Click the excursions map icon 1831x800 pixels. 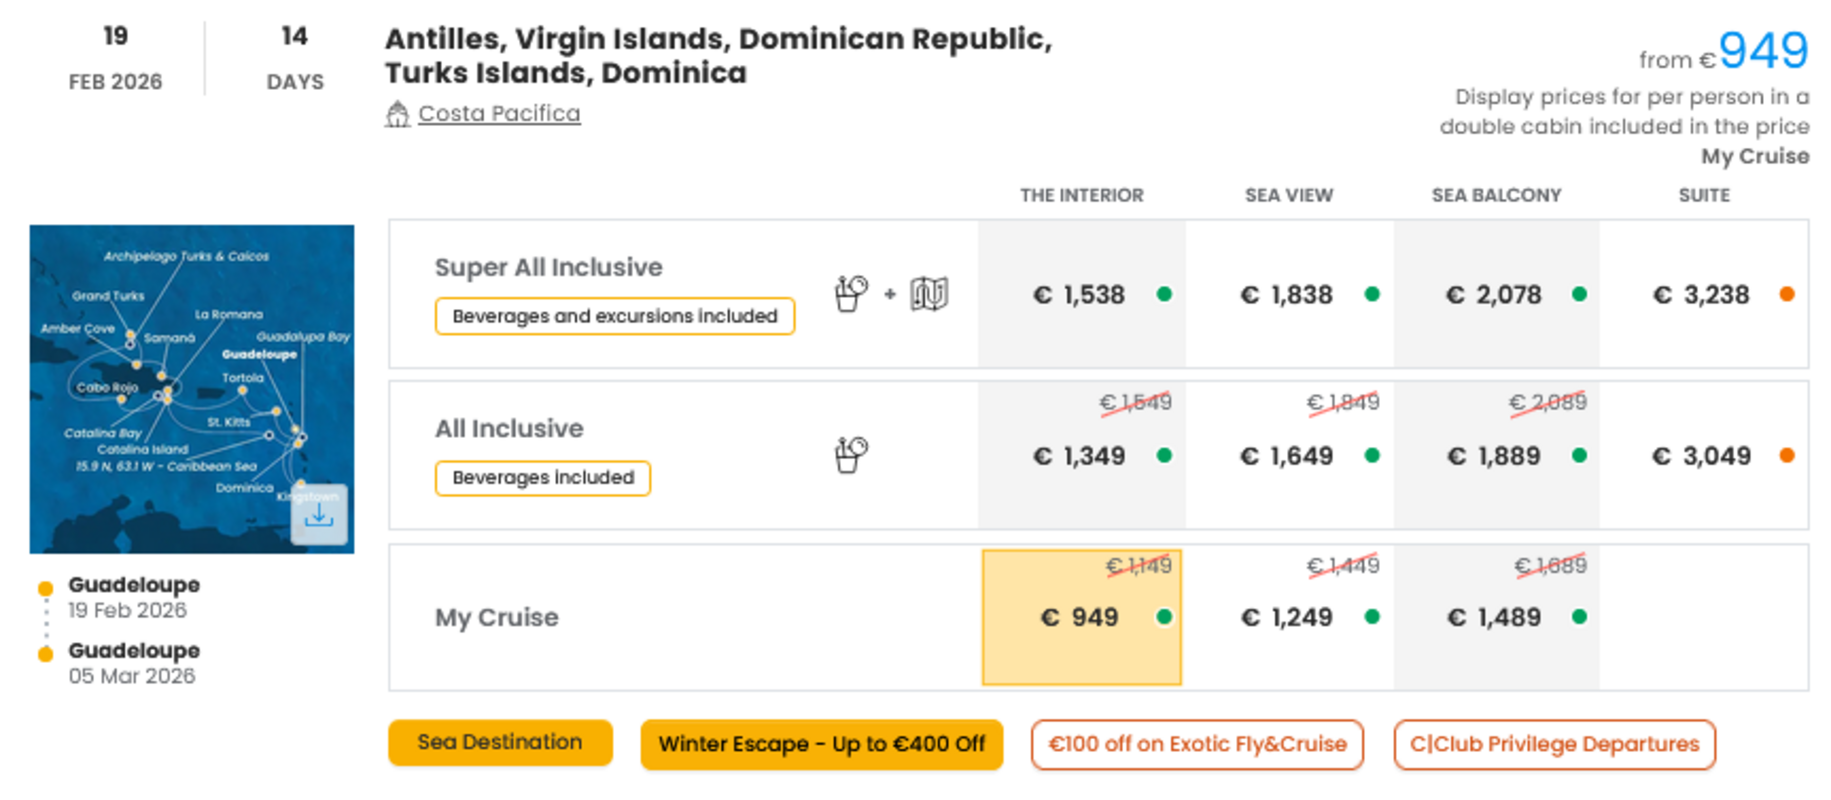pyautogui.click(x=929, y=294)
